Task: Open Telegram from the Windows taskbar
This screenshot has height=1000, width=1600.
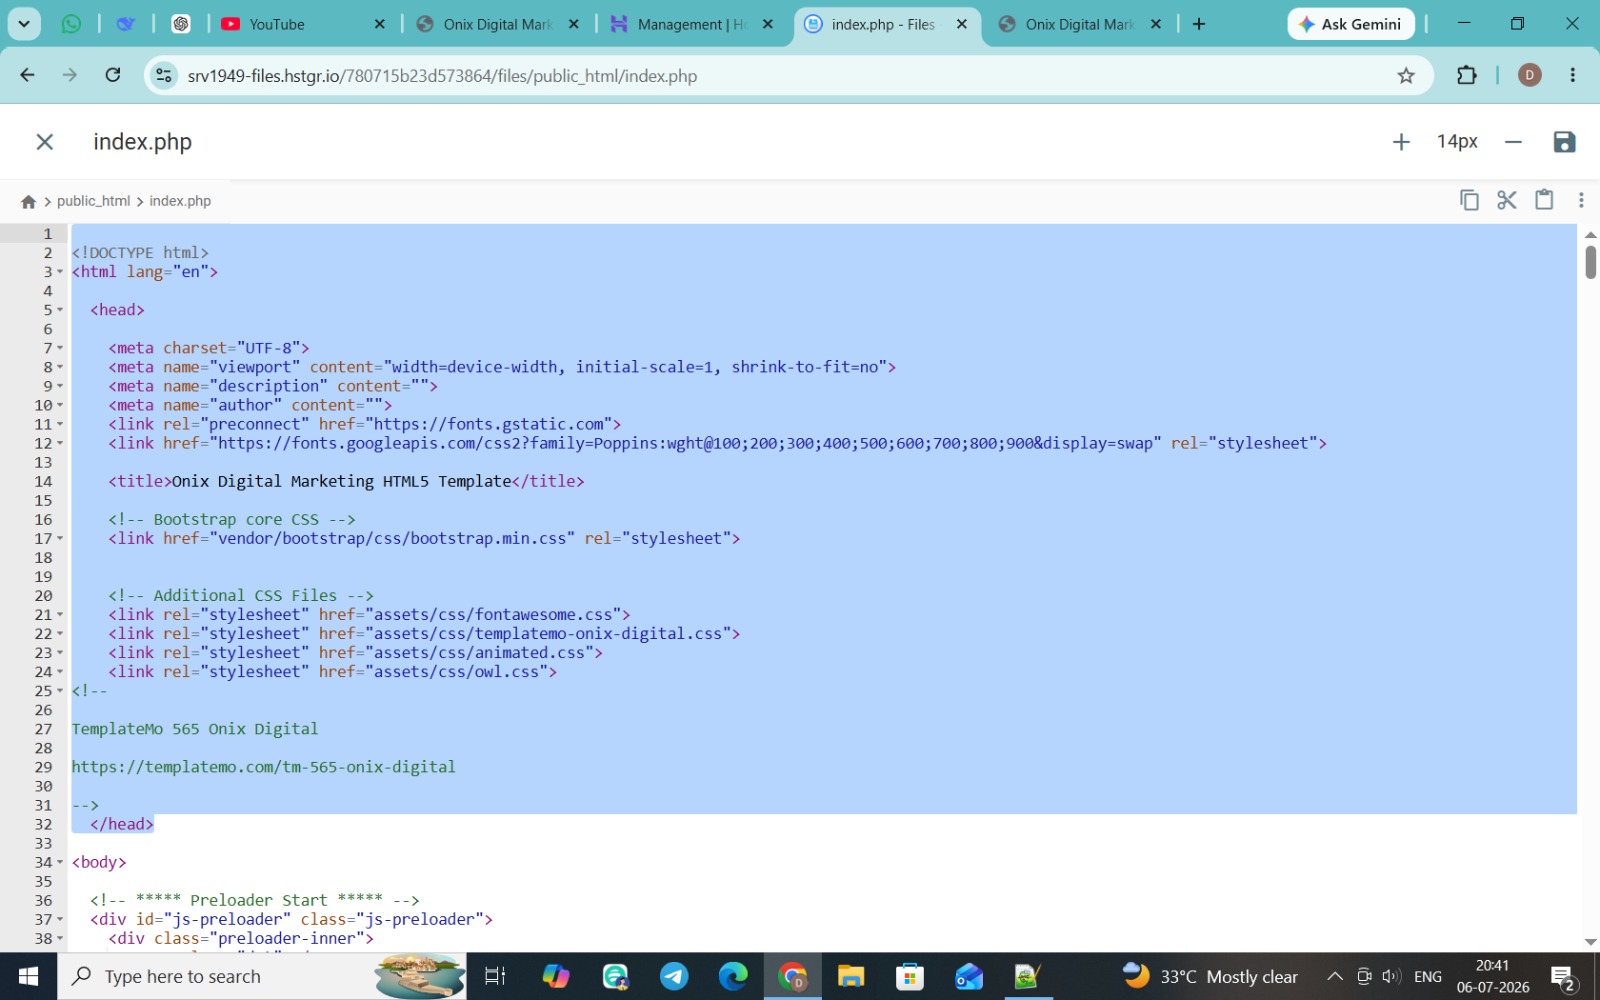Action: point(674,976)
